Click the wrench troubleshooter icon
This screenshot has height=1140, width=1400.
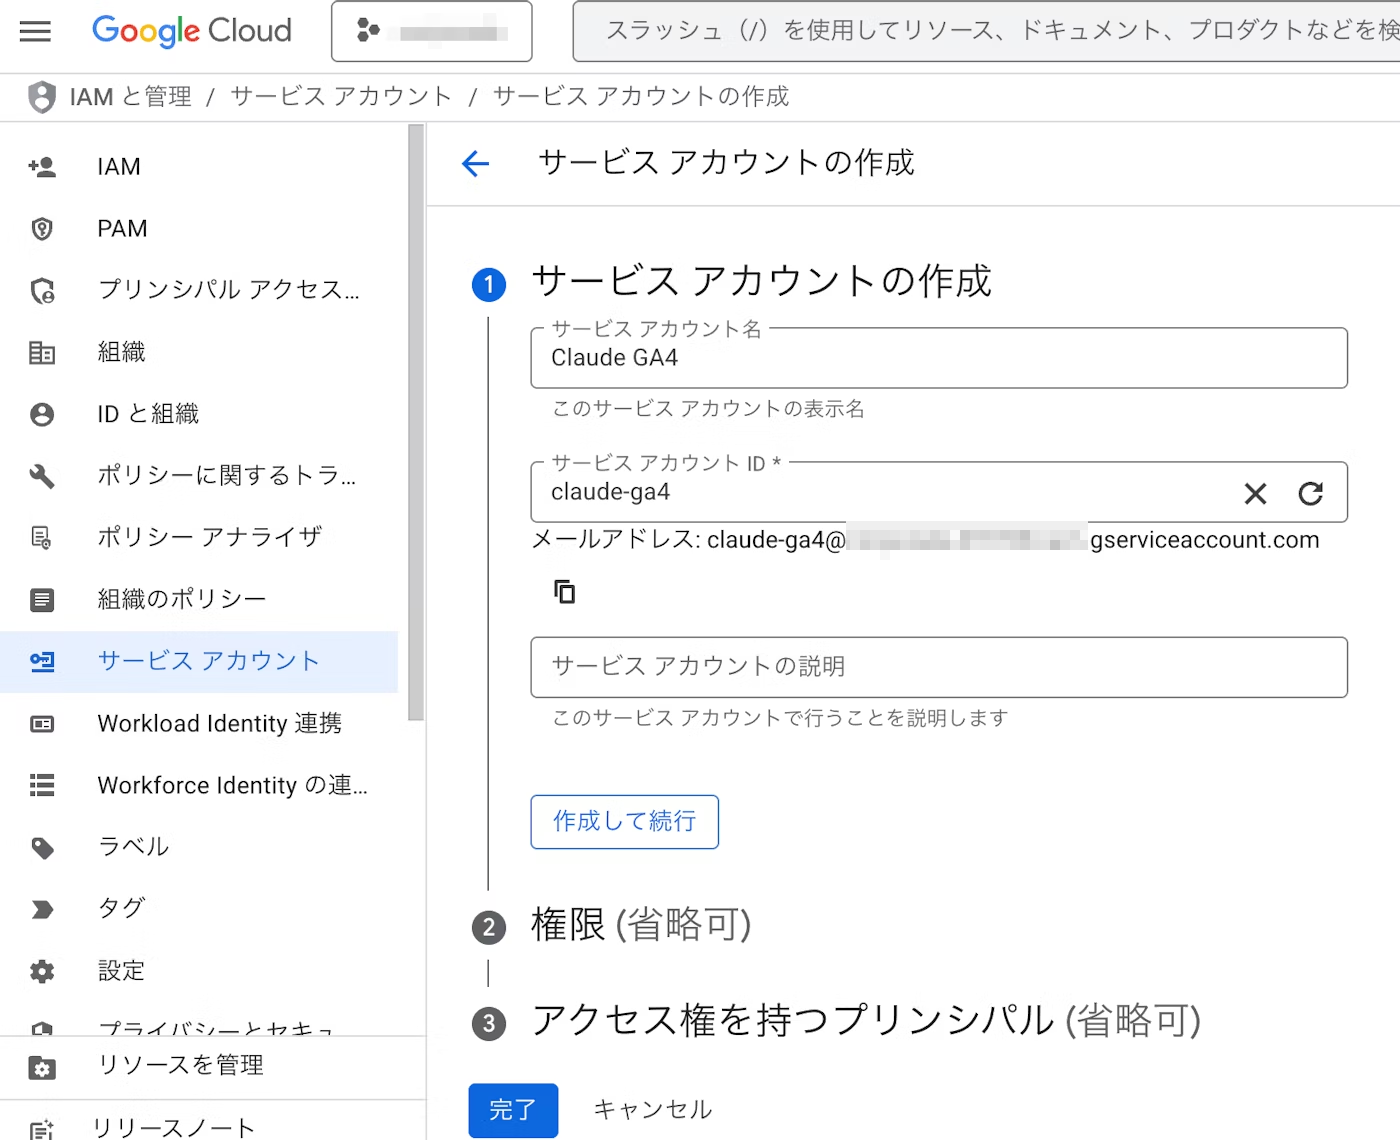coord(42,476)
